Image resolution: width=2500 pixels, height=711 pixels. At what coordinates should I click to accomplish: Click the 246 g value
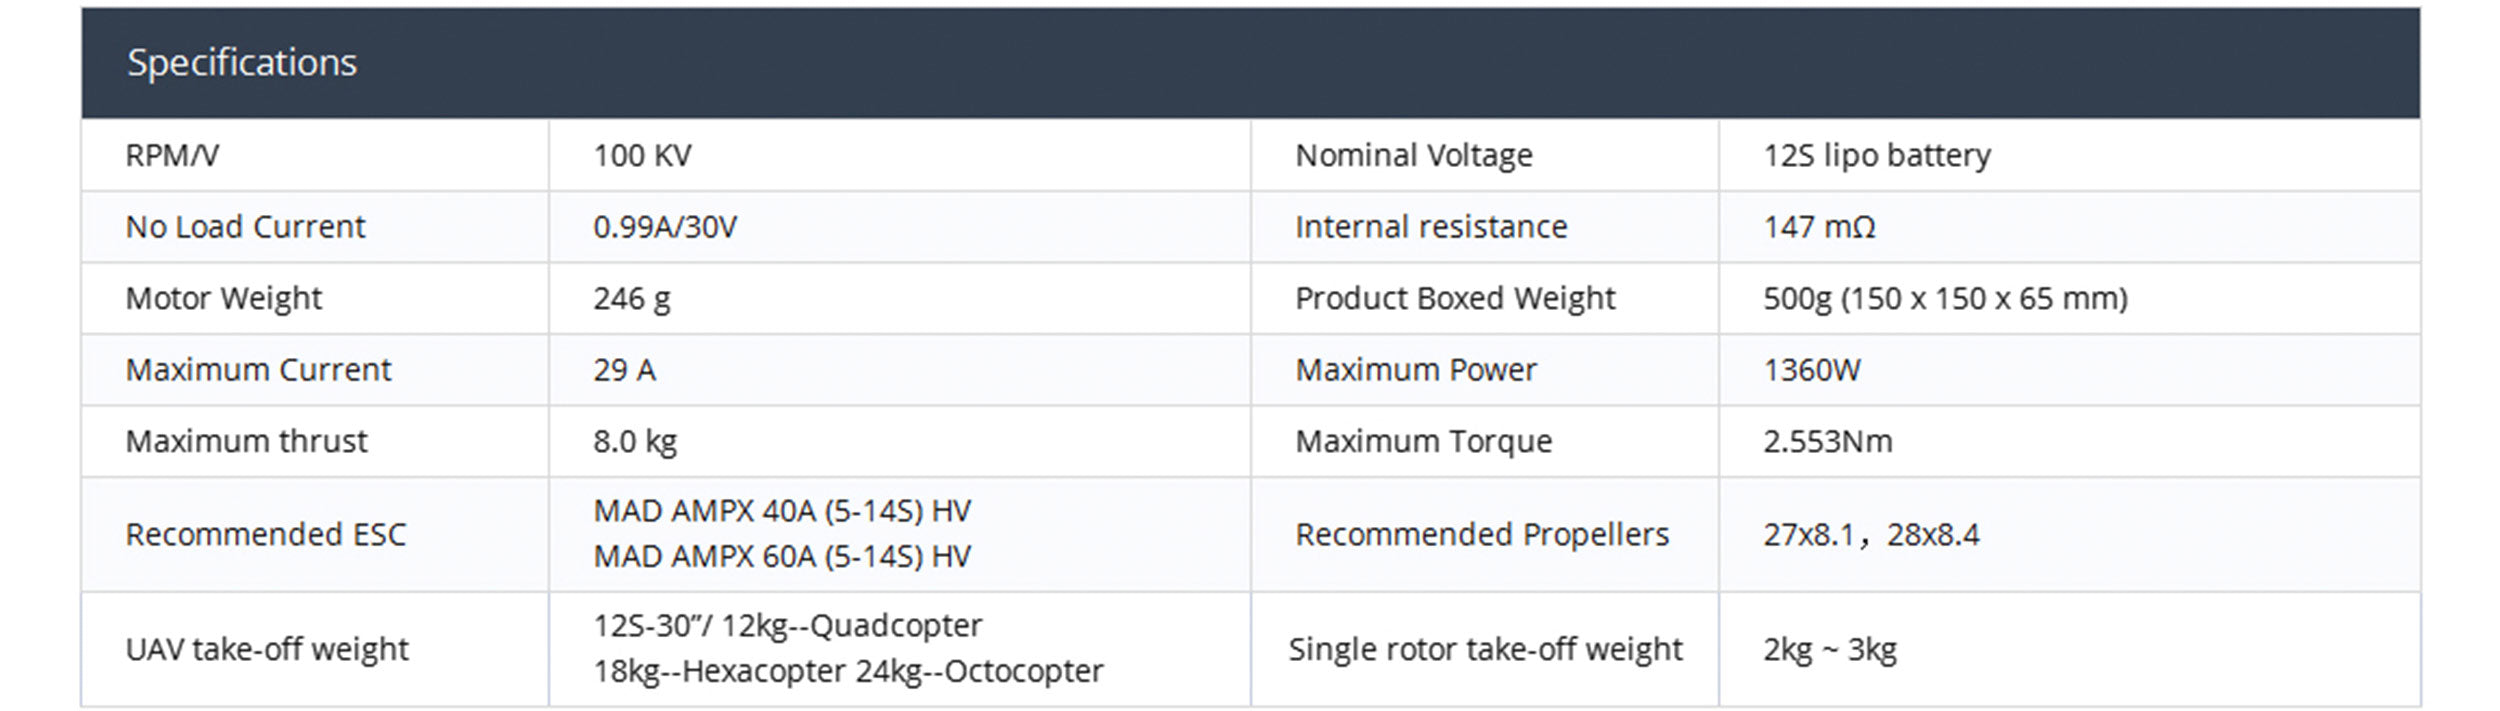(x=631, y=298)
